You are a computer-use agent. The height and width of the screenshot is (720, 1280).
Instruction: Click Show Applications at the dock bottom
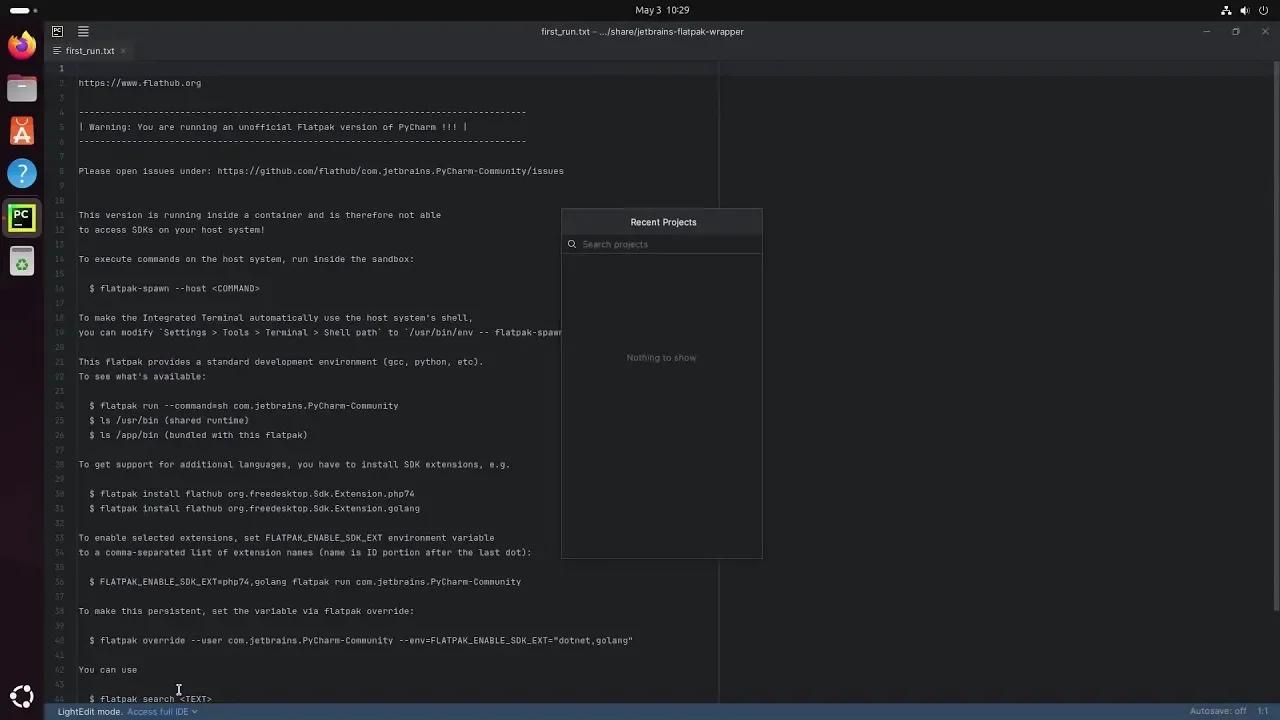tap(21, 695)
